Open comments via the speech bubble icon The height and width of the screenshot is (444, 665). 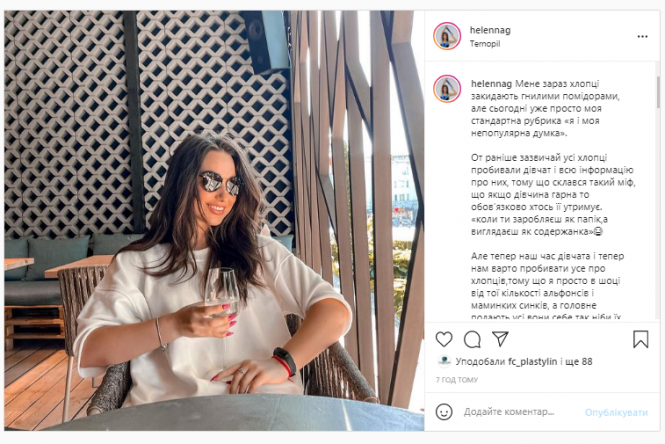(x=472, y=339)
